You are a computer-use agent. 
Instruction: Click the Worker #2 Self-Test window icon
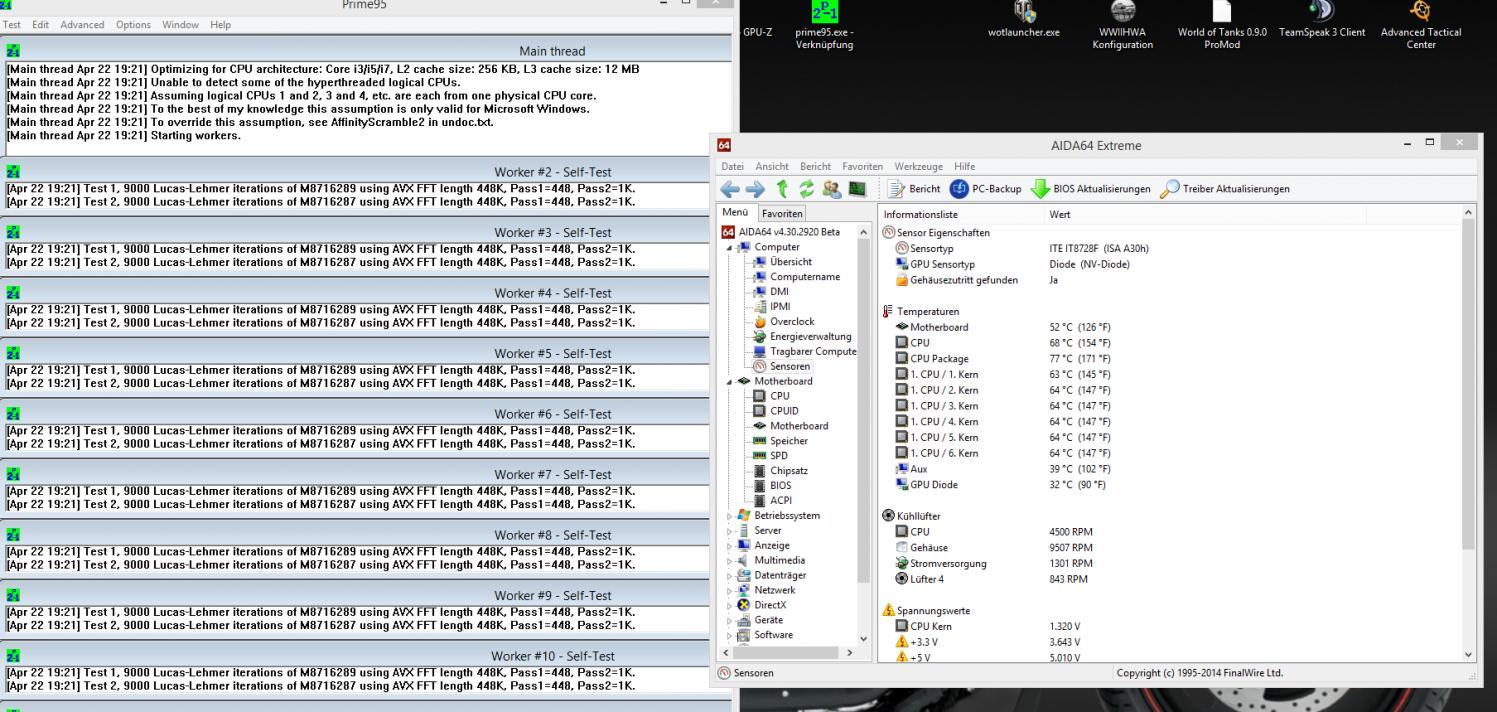click(x=13, y=172)
